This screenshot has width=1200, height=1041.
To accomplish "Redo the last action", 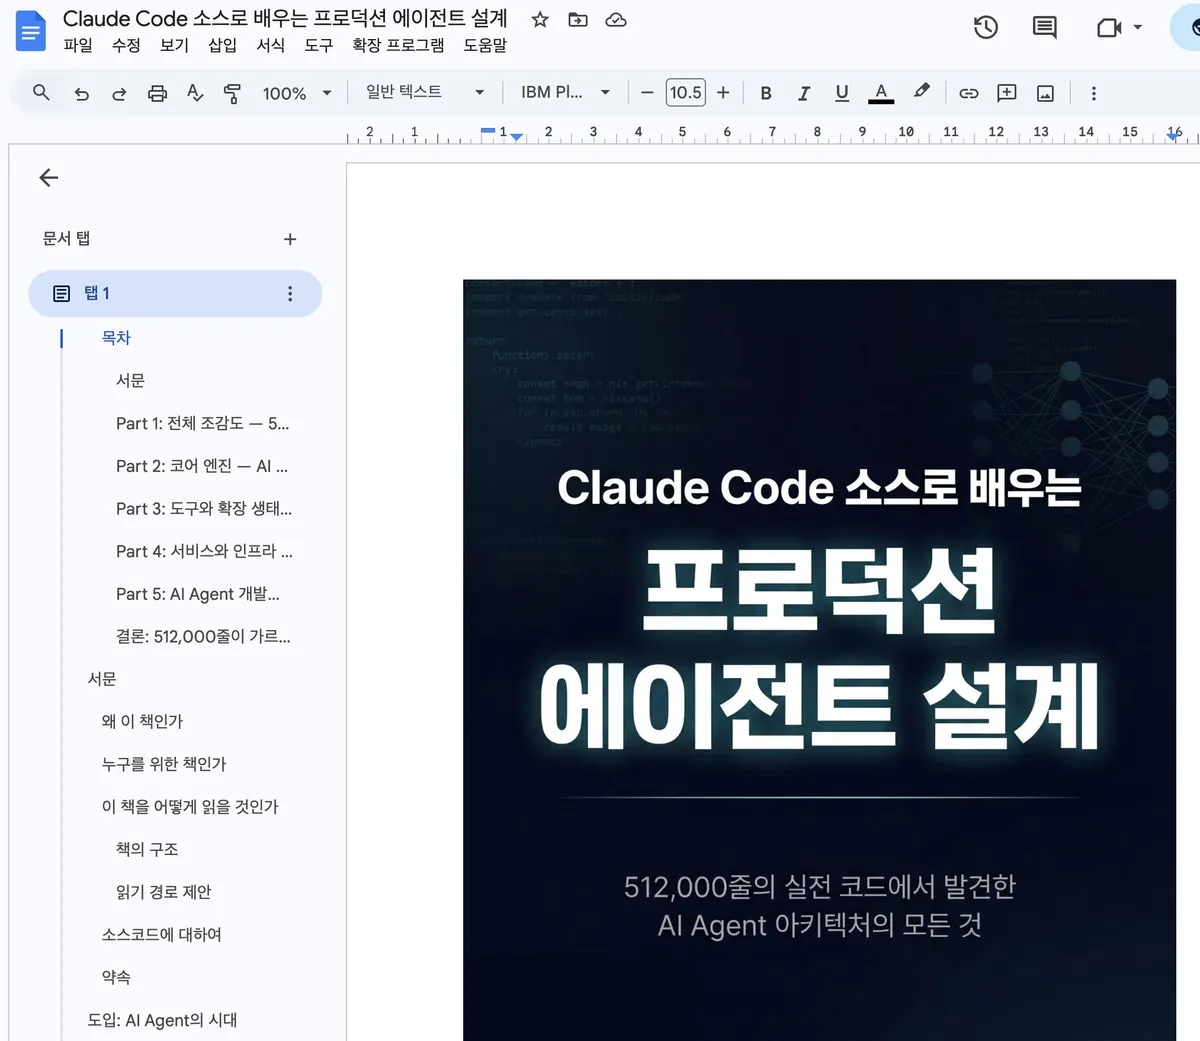I will tap(119, 93).
